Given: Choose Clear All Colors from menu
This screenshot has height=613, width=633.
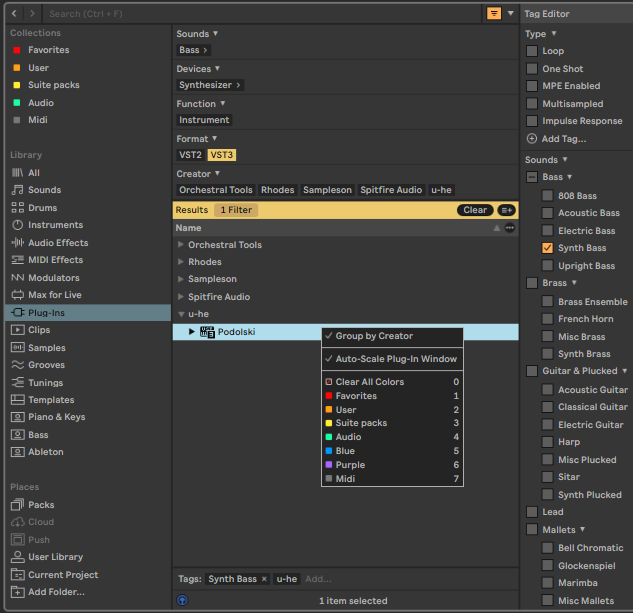Looking at the screenshot, I should (x=392, y=382).
